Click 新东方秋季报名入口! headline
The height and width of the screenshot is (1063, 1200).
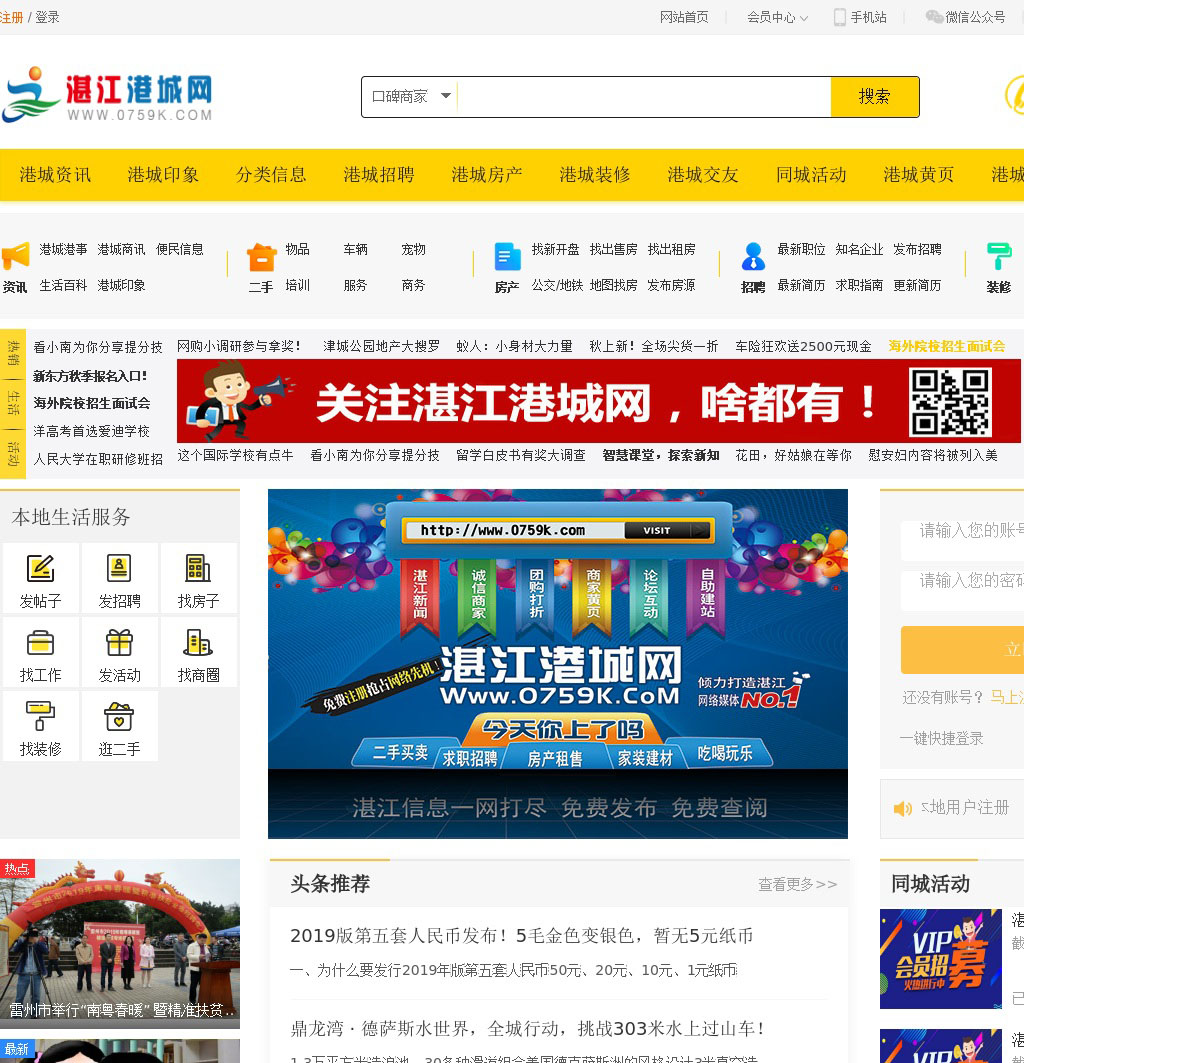point(90,376)
